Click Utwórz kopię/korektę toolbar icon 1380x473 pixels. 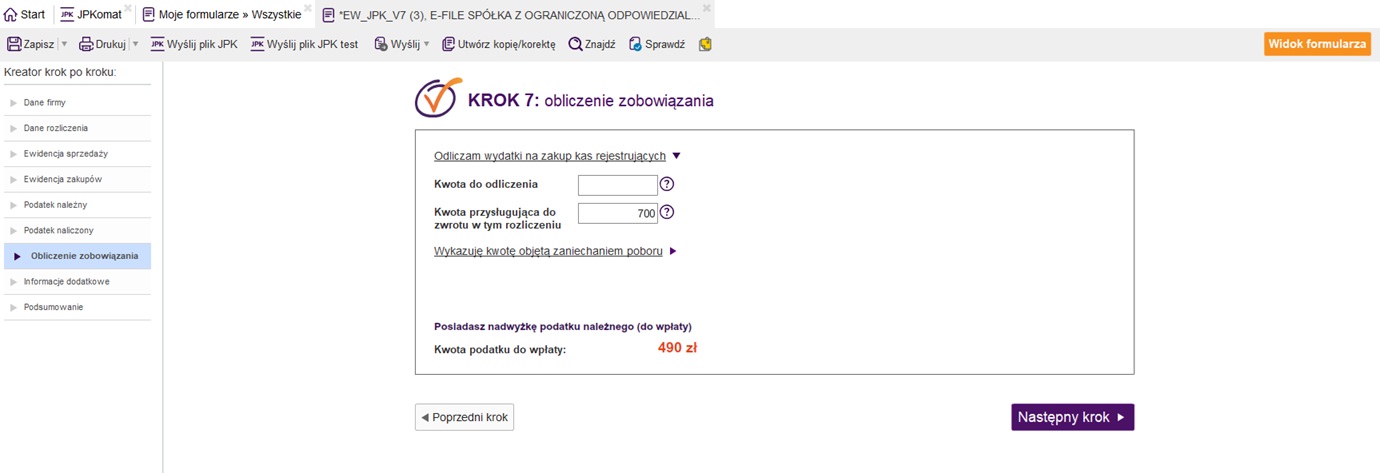[449, 44]
